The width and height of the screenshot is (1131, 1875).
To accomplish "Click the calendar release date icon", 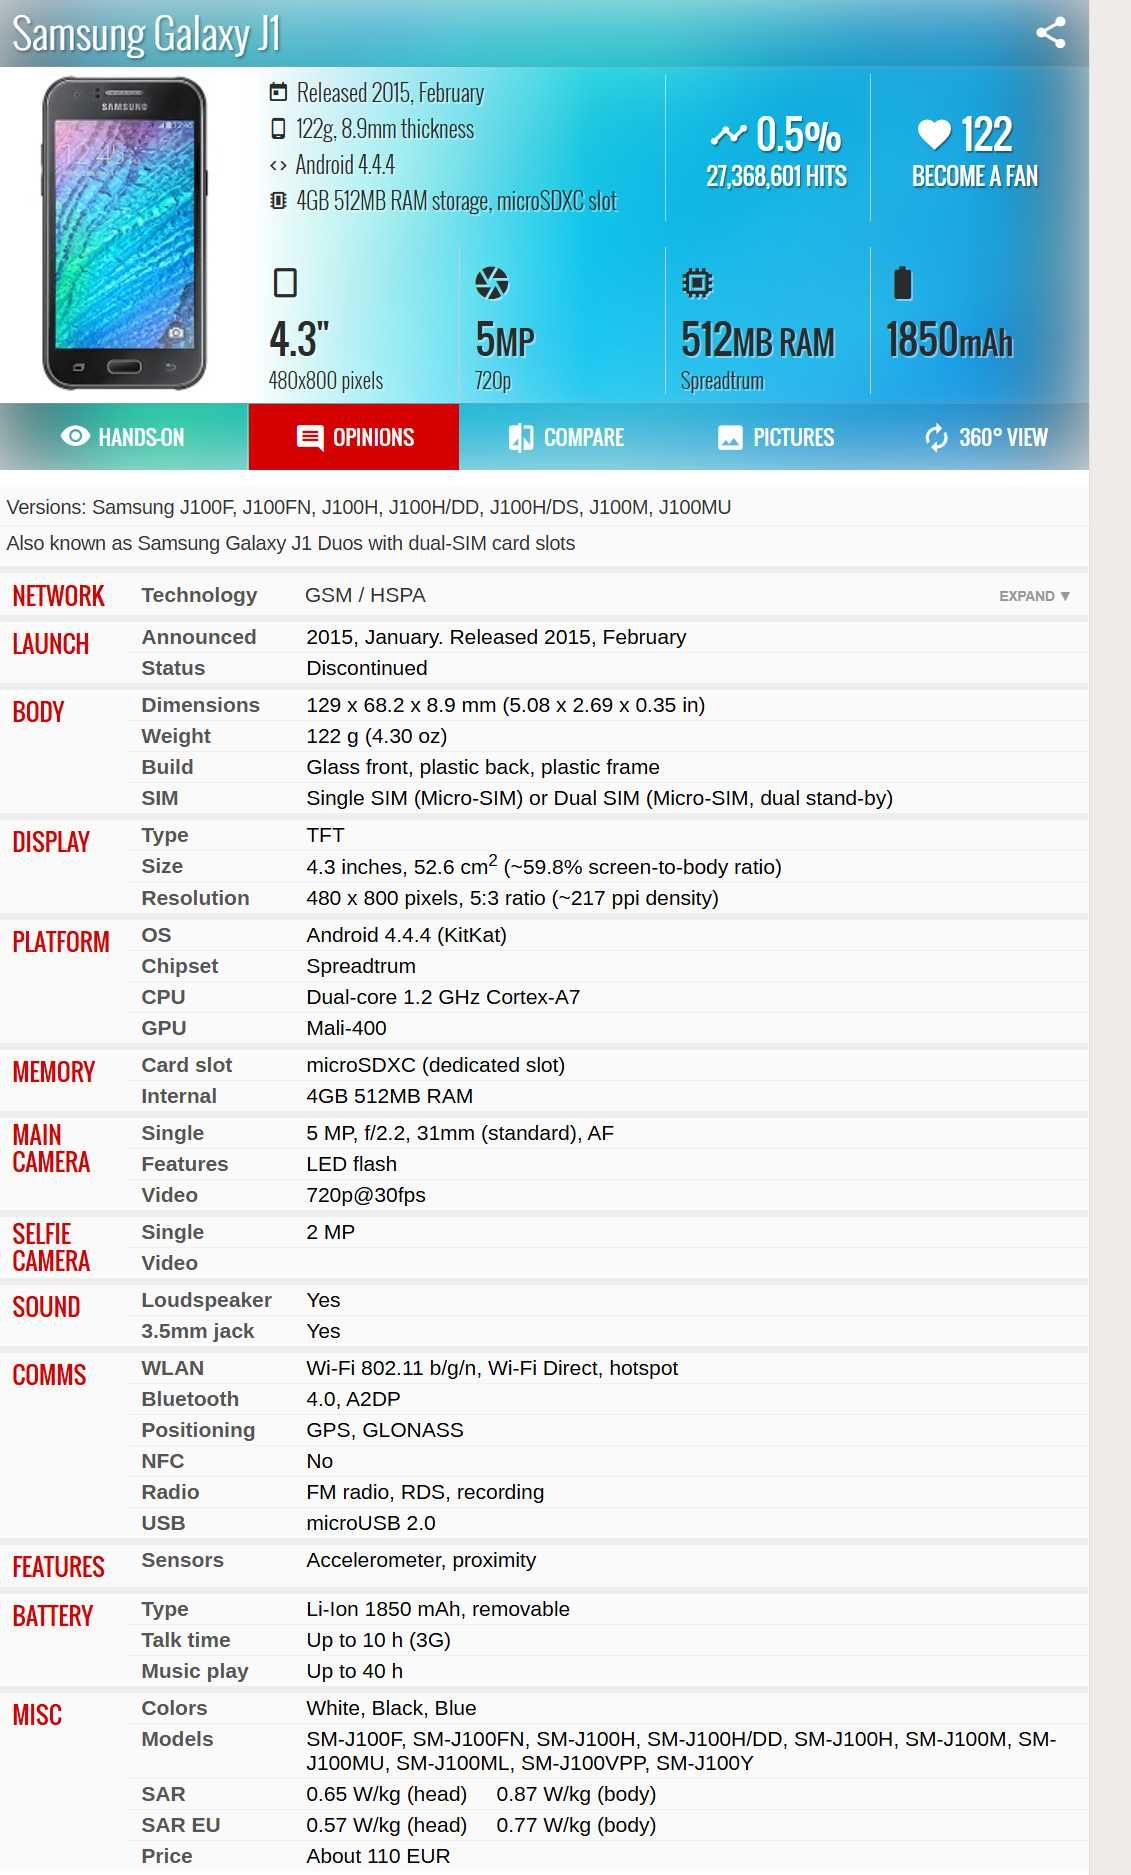I will point(278,93).
